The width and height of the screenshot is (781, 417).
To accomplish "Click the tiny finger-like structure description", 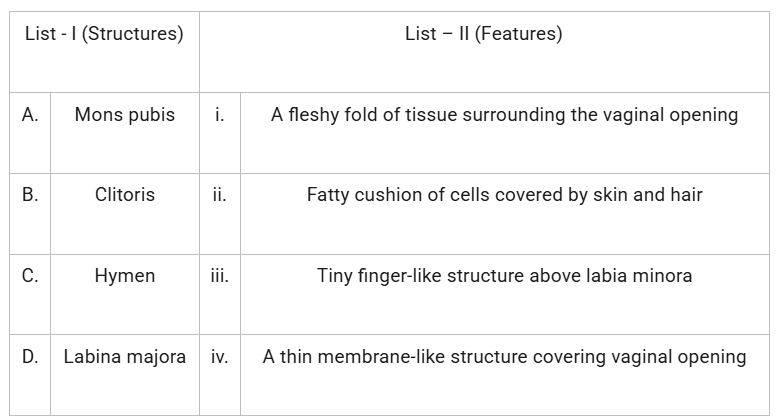I will pyautogui.click(x=504, y=275).
